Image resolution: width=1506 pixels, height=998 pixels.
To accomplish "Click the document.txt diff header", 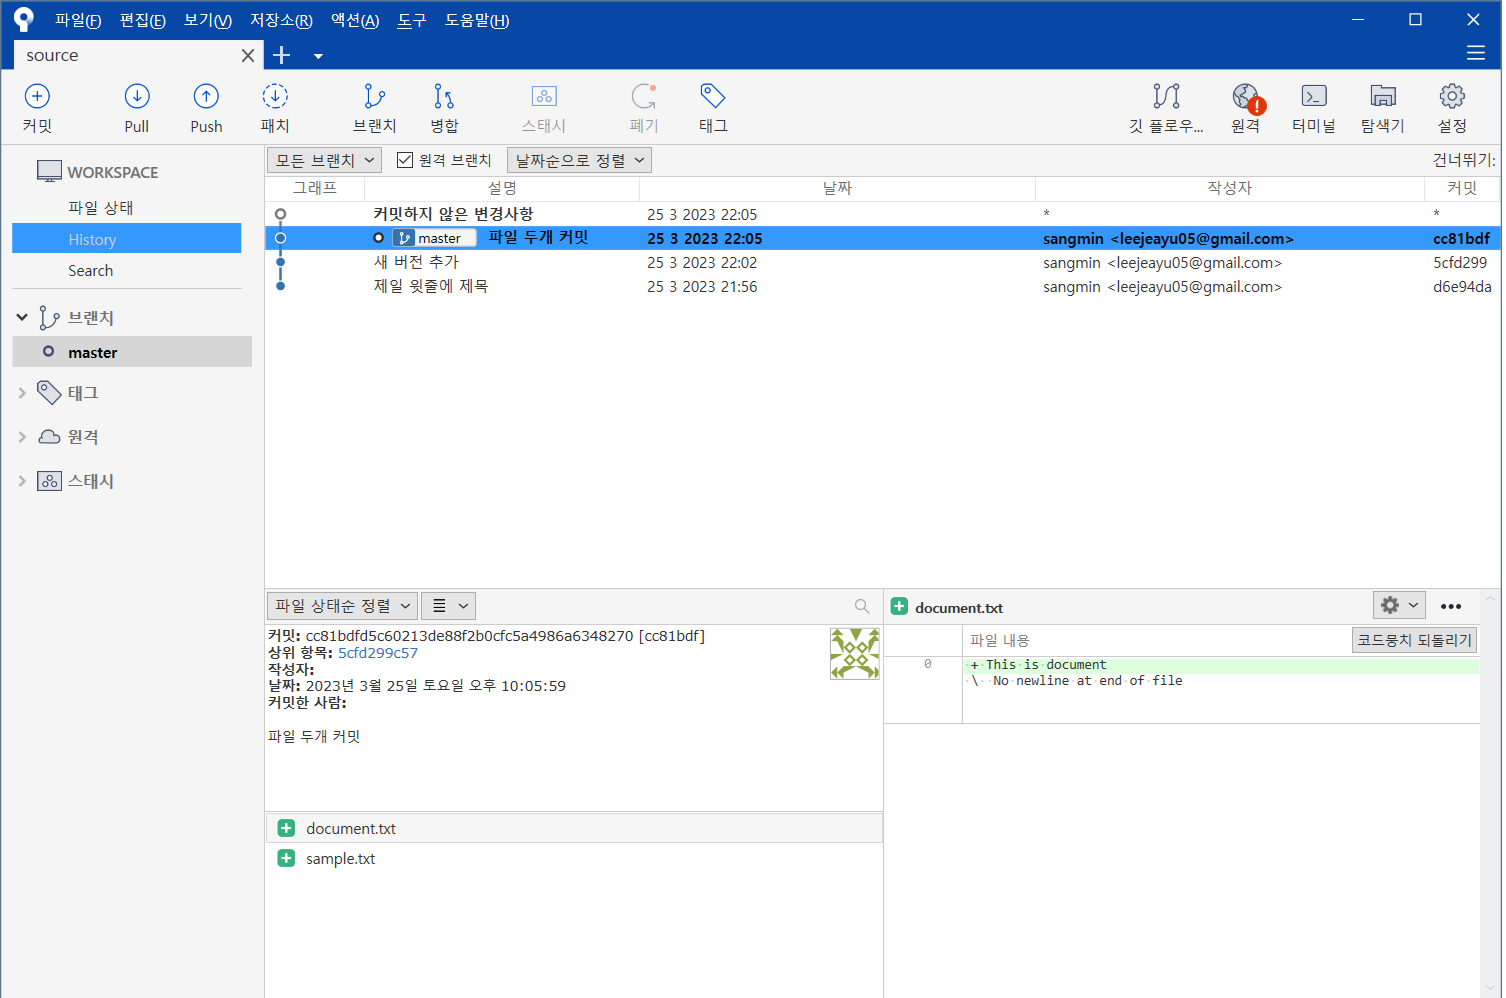I will tap(959, 607).
